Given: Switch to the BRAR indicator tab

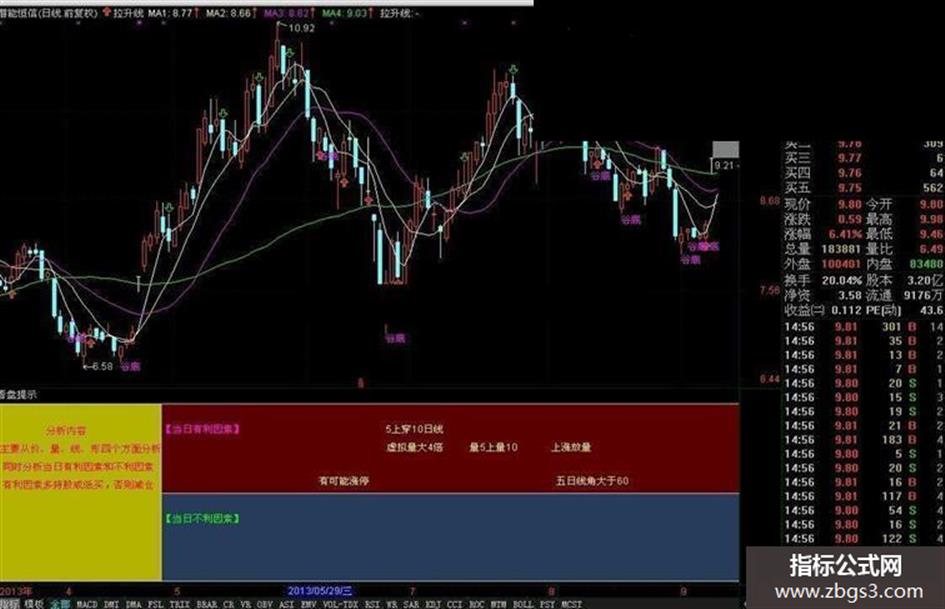Looking at the screenshot, I should tap(207, 604).
